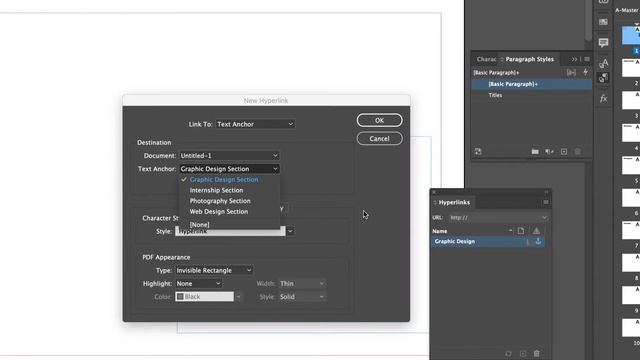
Task: Open the Highlight dropdown set to None
Action: (x=198, y=283)
